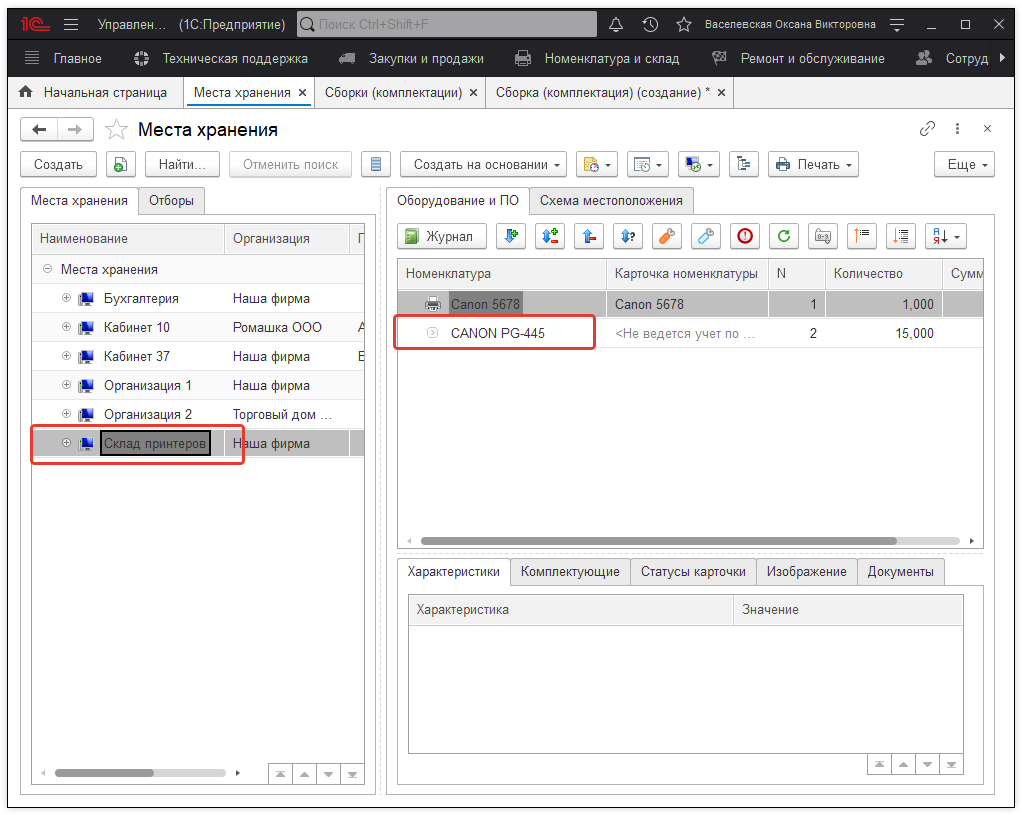The height and width of the screenshot is (815, 1022).
Task: Open the Печать dropdown menu
Action: click(x=813, y=164)
